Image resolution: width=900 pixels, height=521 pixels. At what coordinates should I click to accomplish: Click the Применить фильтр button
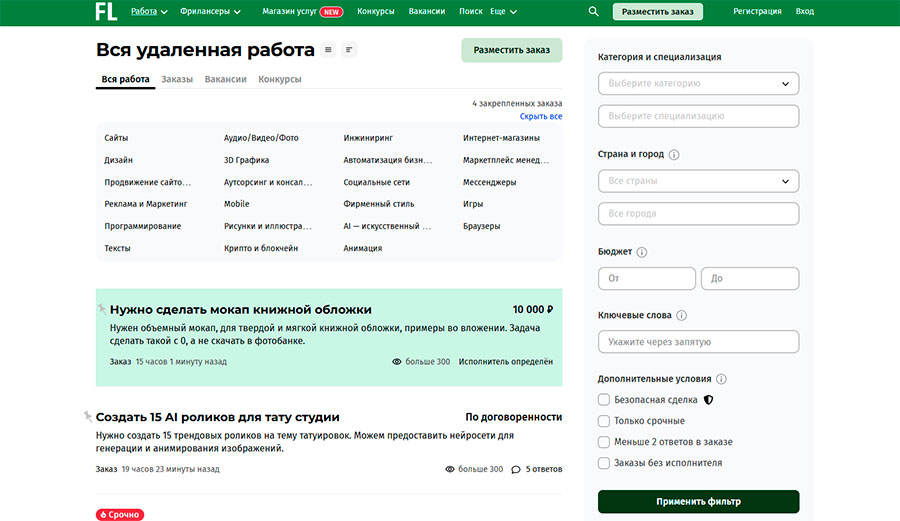coord(699,501)
